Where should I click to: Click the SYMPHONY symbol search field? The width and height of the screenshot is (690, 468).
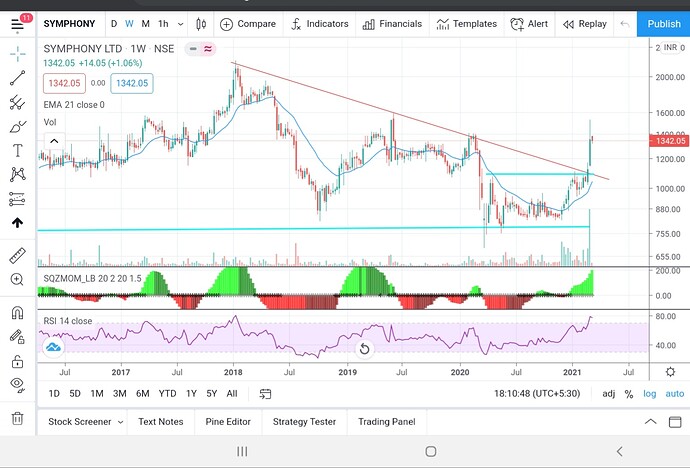(x=69, y=24)
